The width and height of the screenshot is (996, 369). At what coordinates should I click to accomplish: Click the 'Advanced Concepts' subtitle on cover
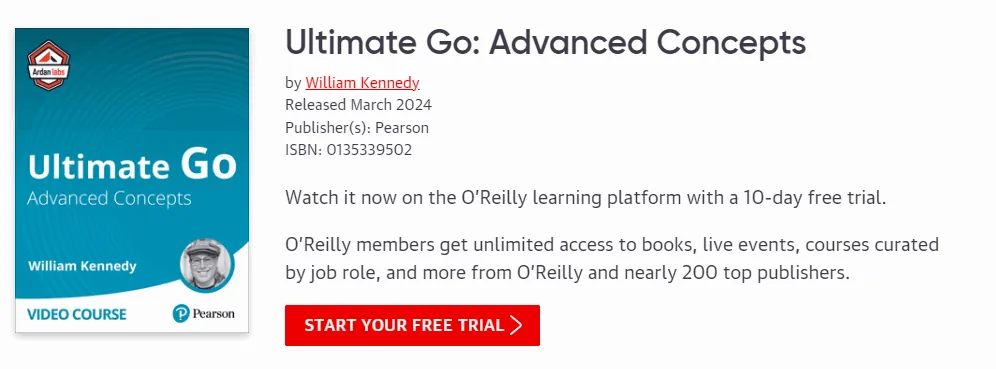pos(109,199)
